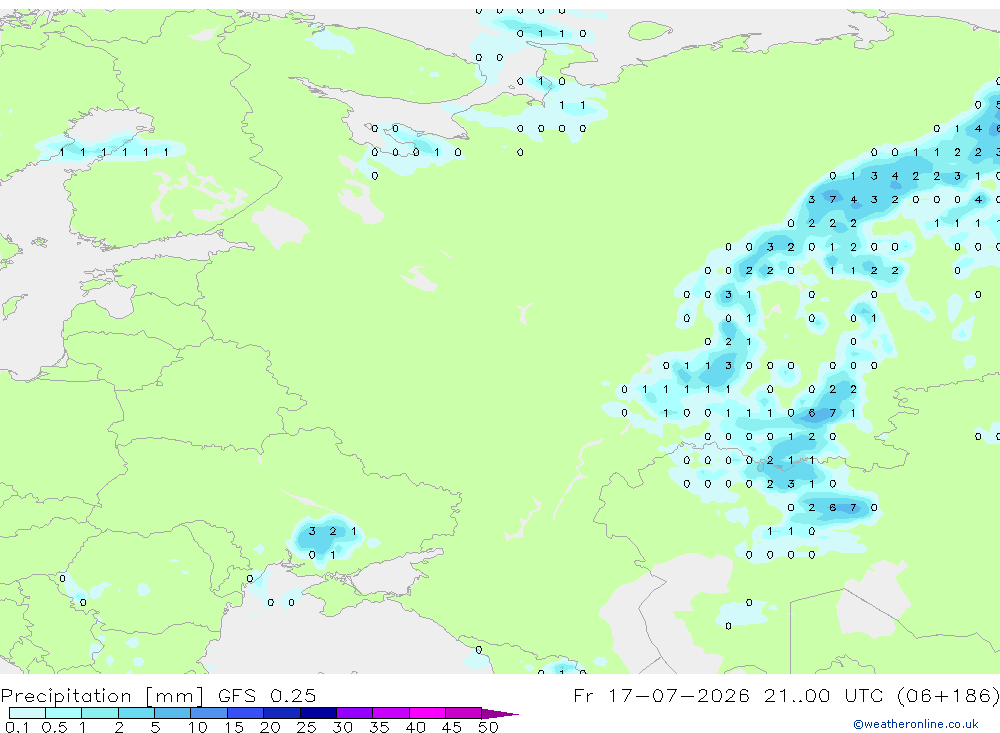Click the 0.1–0.5 mm palest legend swatch

click(27, 713)
